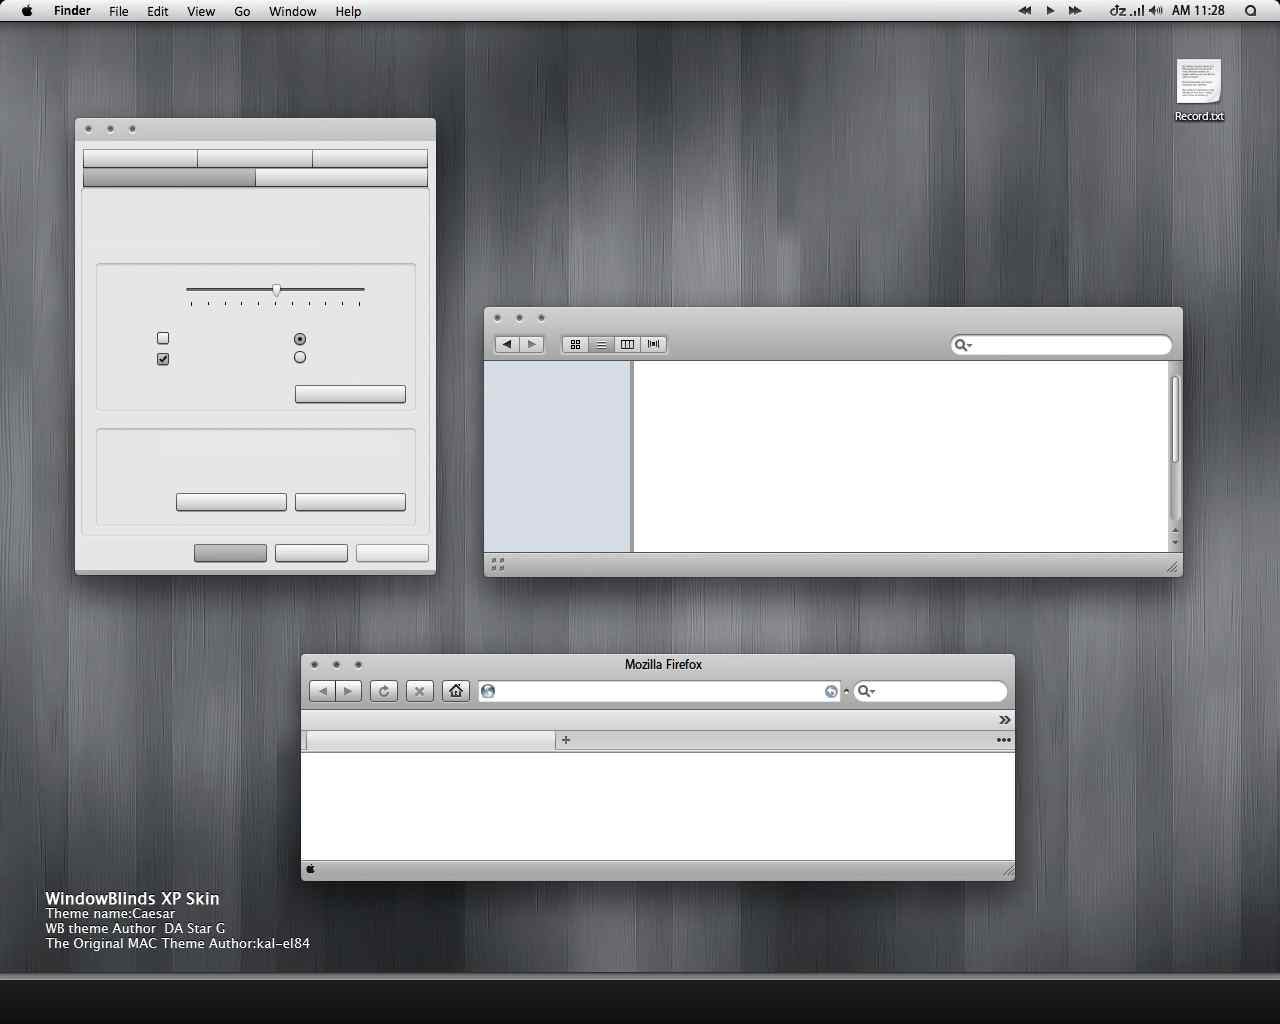Switch file browser to list view

(x=601, y=344)
